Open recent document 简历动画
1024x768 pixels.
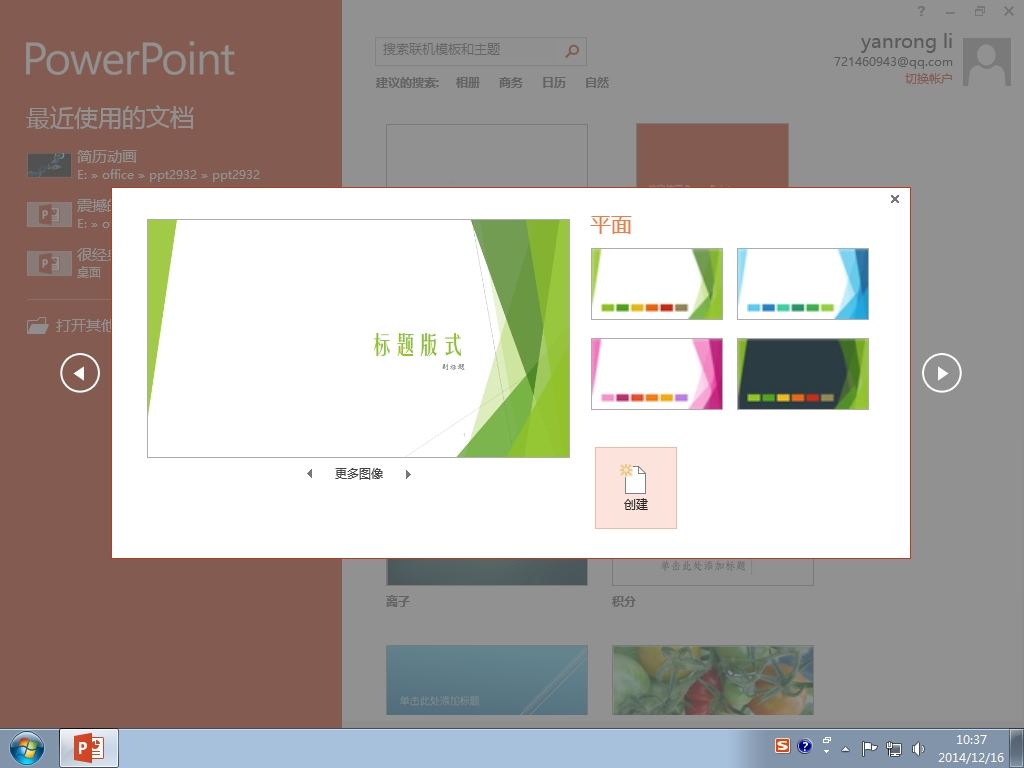143,165
